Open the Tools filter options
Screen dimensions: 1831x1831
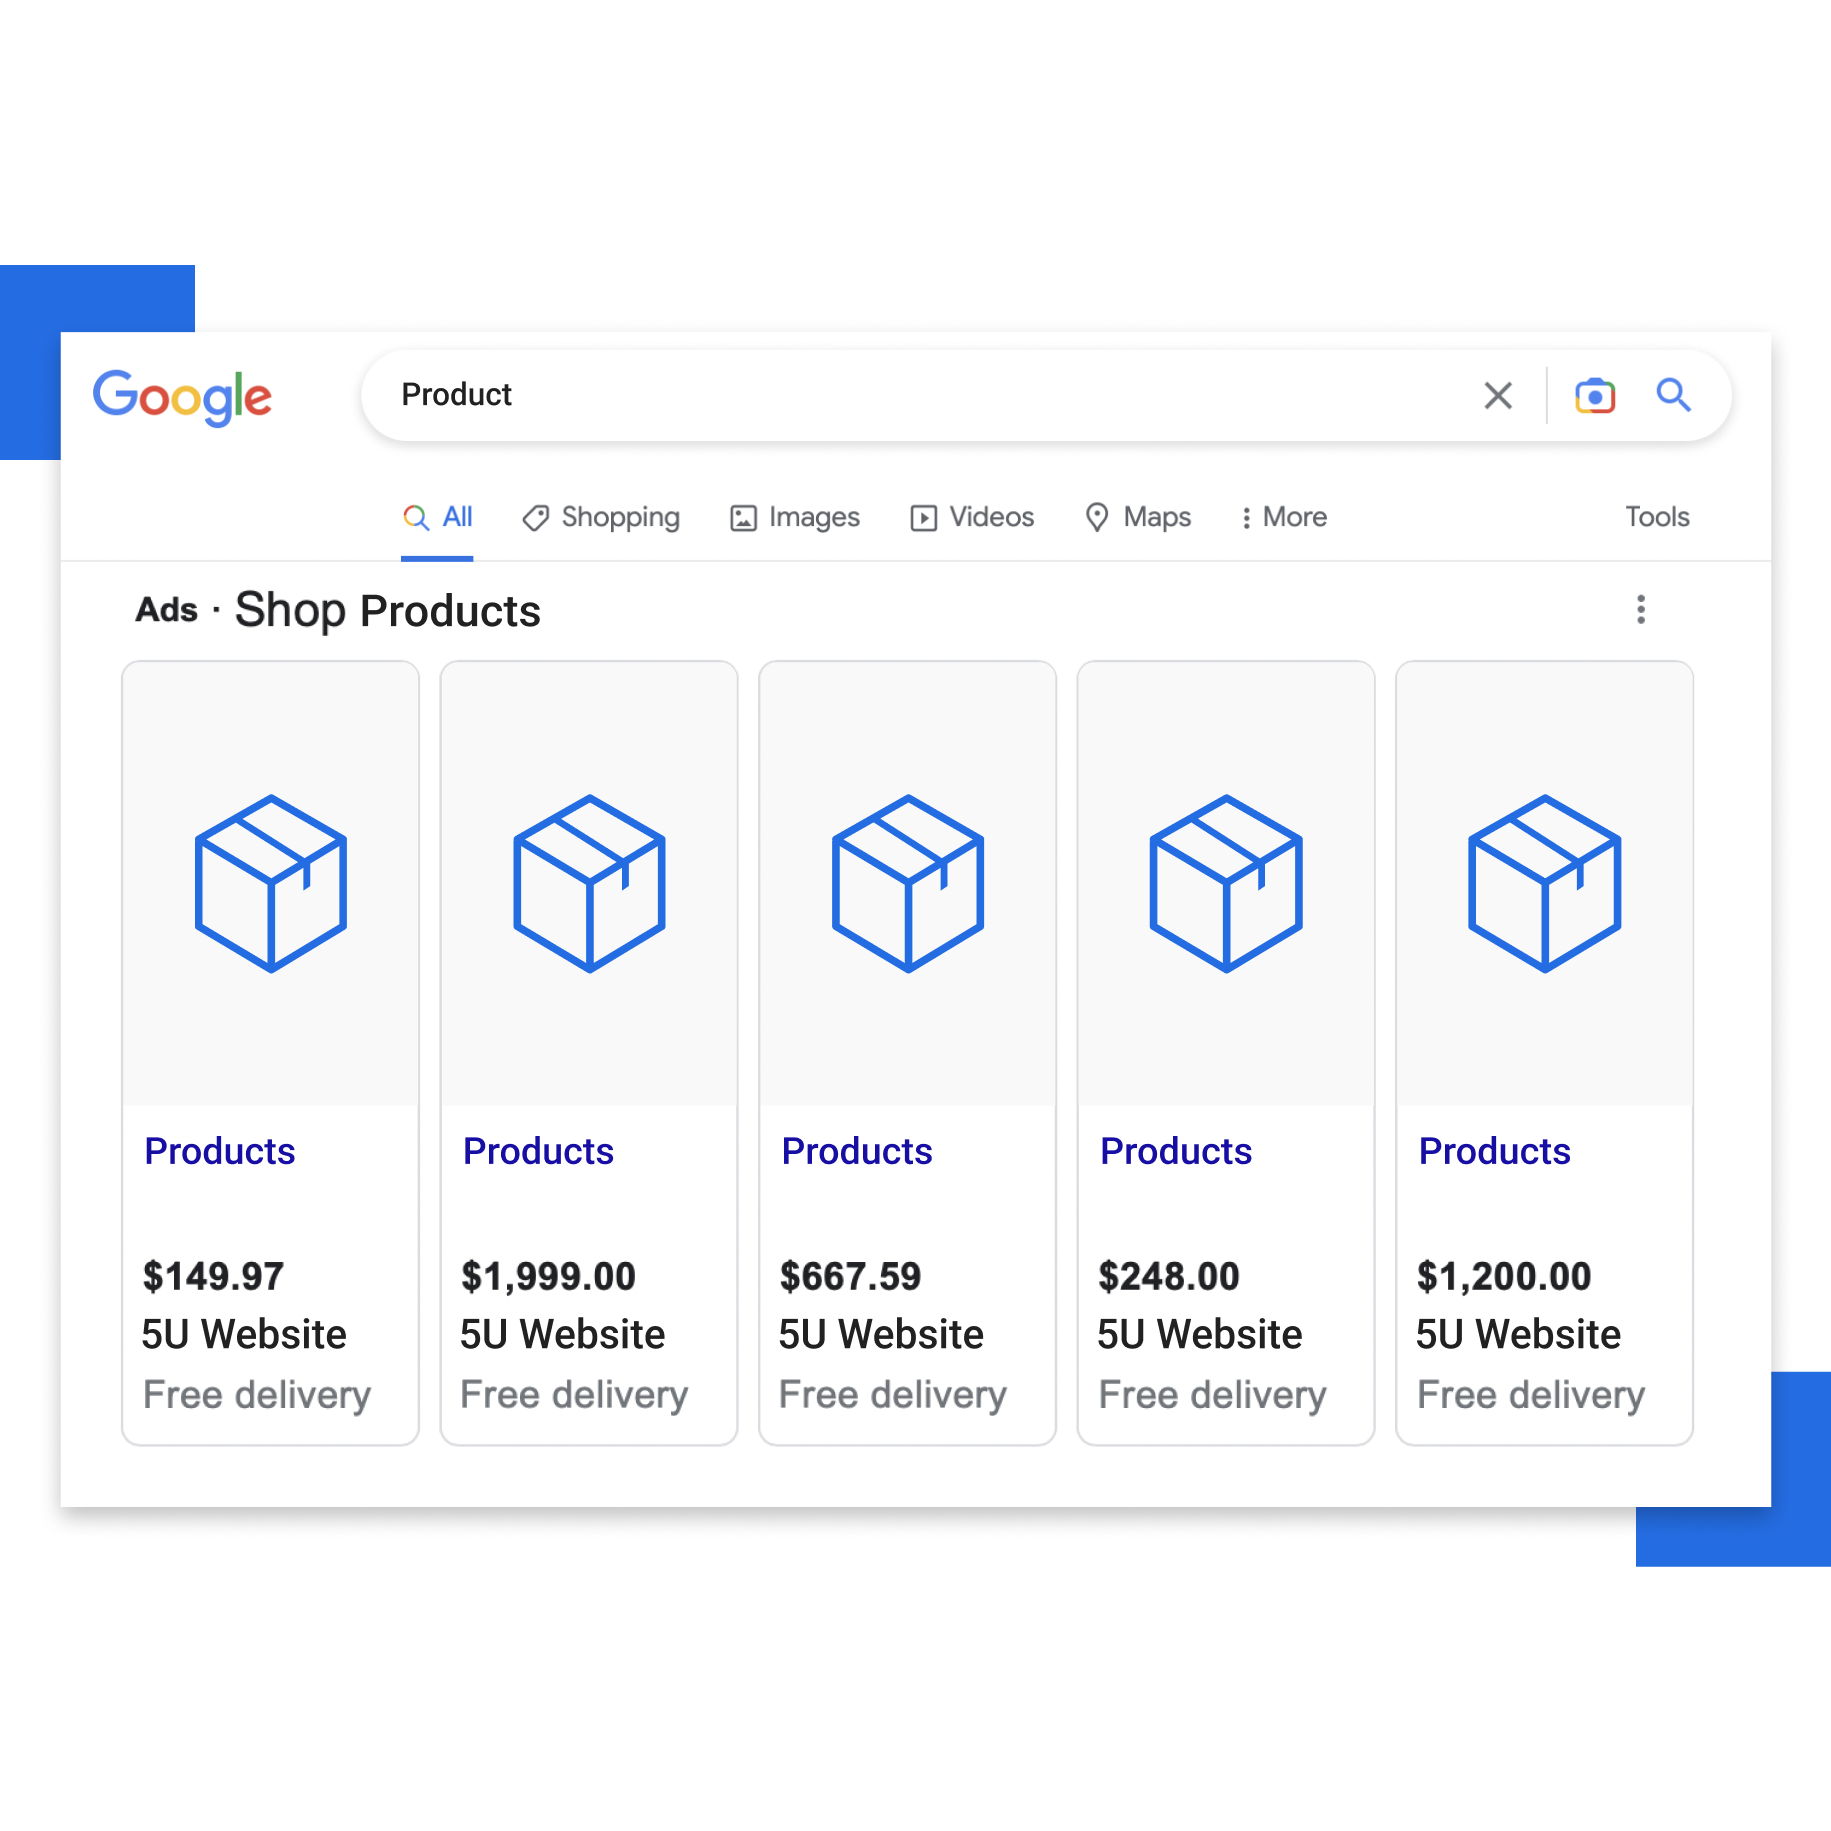[1657, 517]
